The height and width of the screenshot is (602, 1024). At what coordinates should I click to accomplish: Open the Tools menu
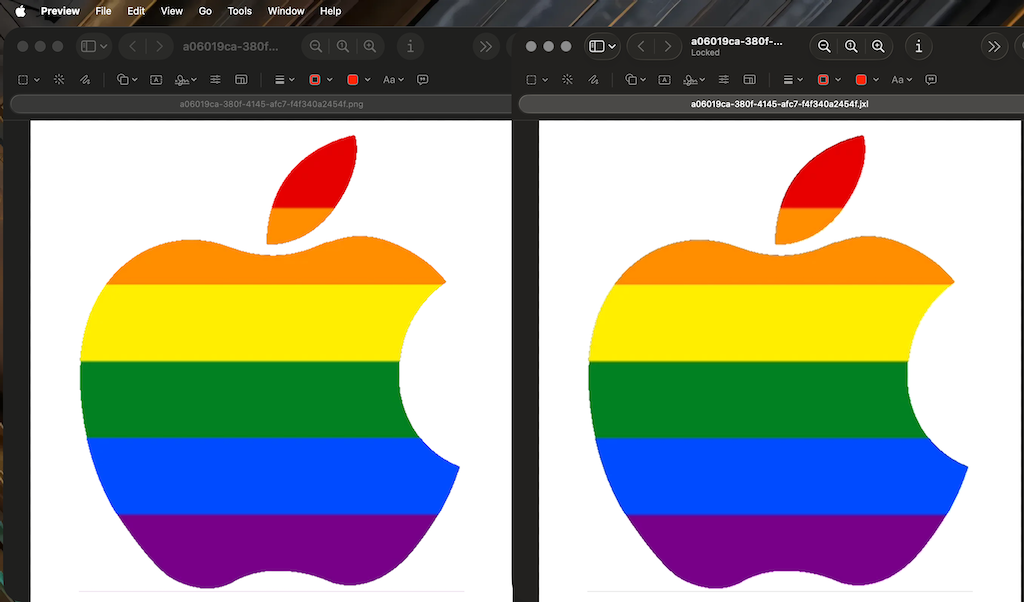pyautogui.click(x=240, y=11)
